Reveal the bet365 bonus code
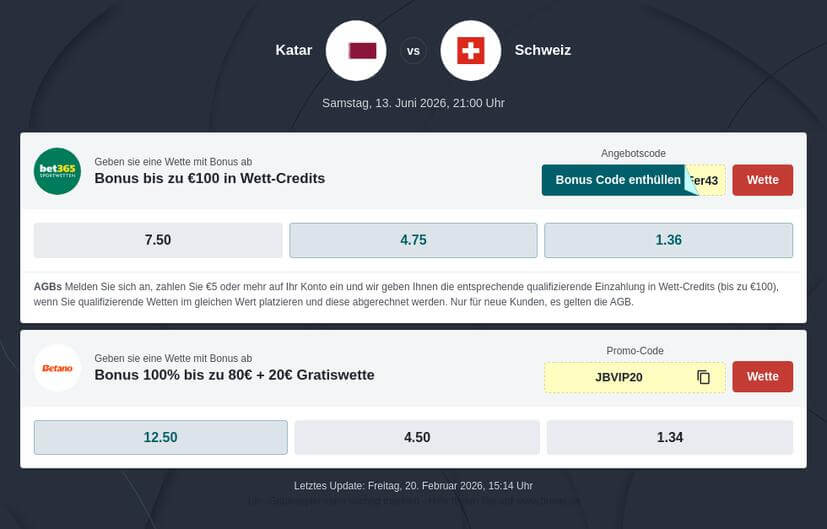Image resolution: width=827 pixels, height=529 pixels. (616, 180)
